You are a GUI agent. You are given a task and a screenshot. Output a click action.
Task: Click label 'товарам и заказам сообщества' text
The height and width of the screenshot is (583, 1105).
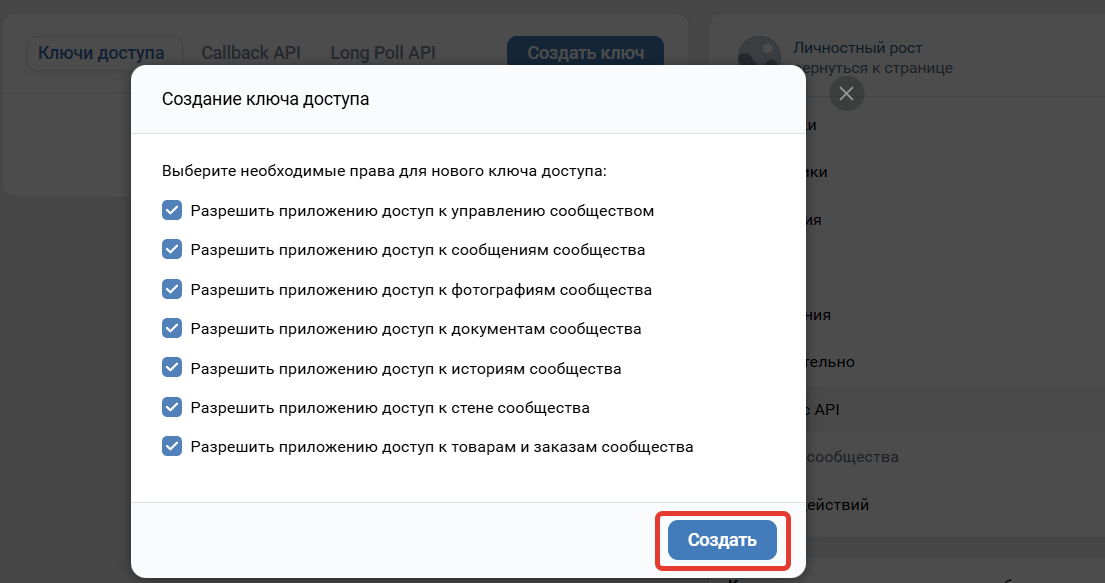572,447
